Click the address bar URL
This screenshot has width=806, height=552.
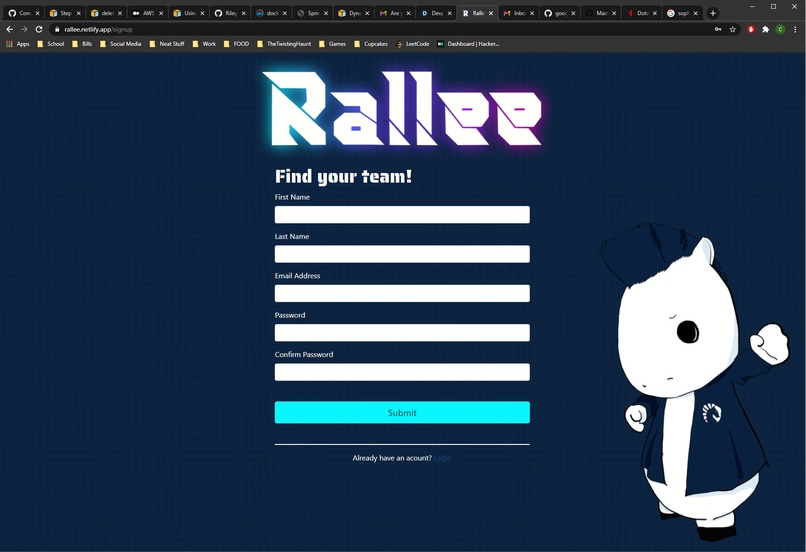[98, 29]
